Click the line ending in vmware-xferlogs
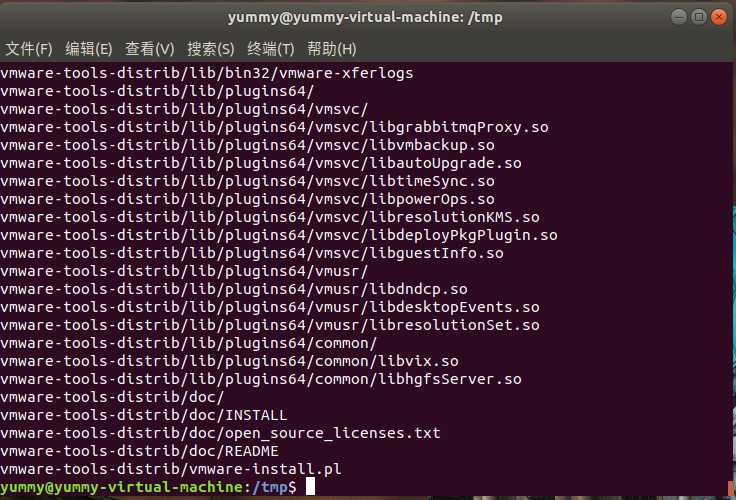 point(207,73)
